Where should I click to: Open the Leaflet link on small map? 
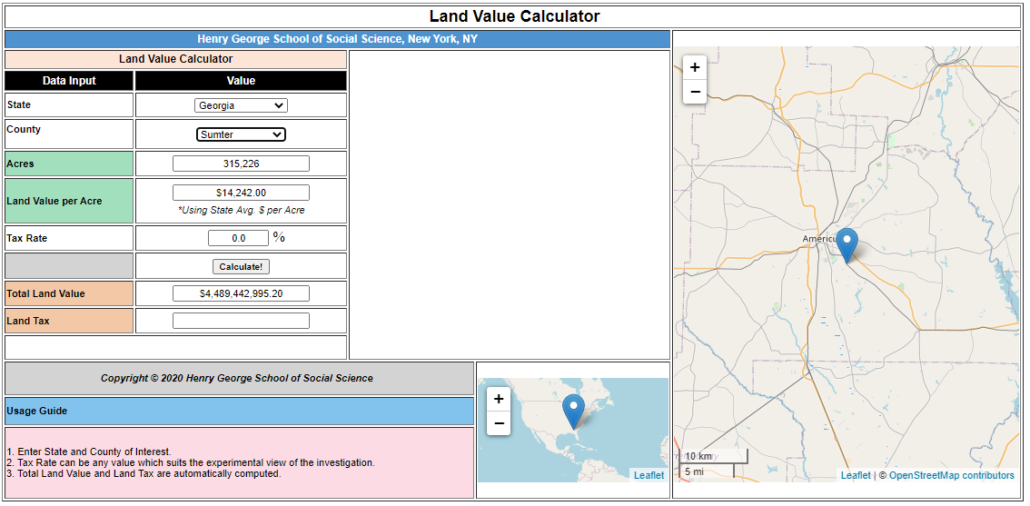pos(649,475)
